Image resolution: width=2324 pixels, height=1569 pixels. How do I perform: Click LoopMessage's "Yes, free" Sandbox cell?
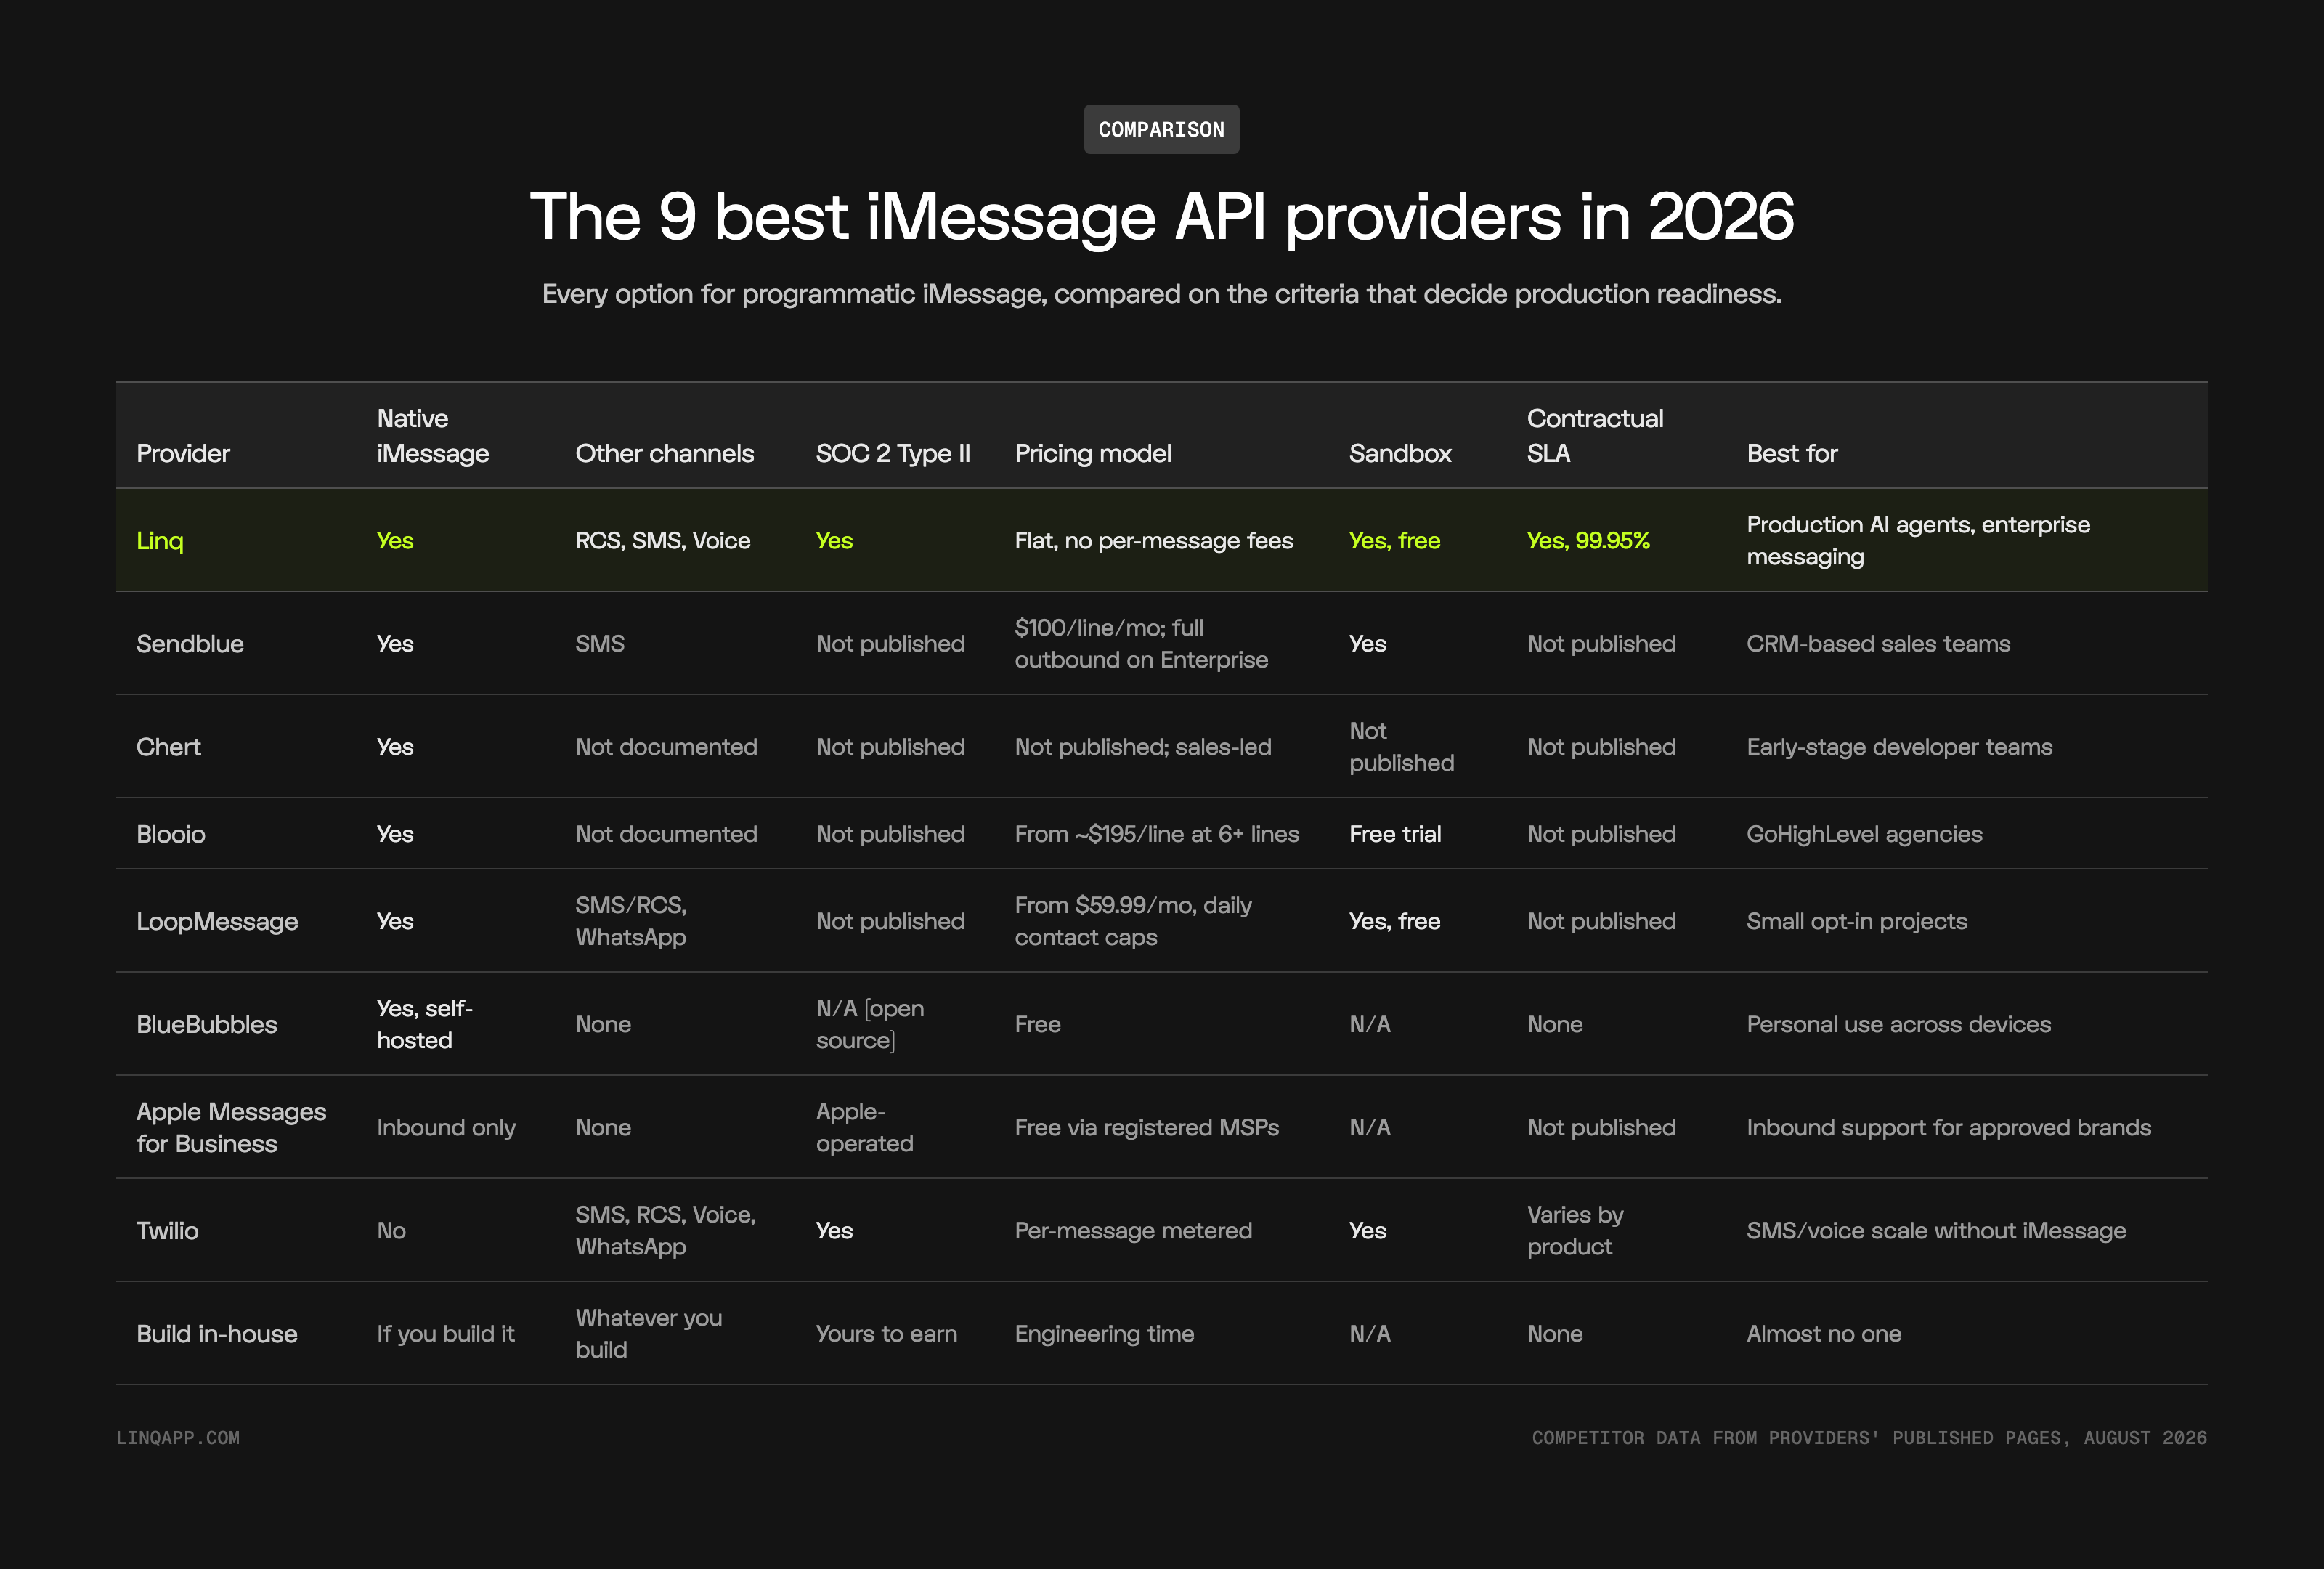coord(1395,920)
